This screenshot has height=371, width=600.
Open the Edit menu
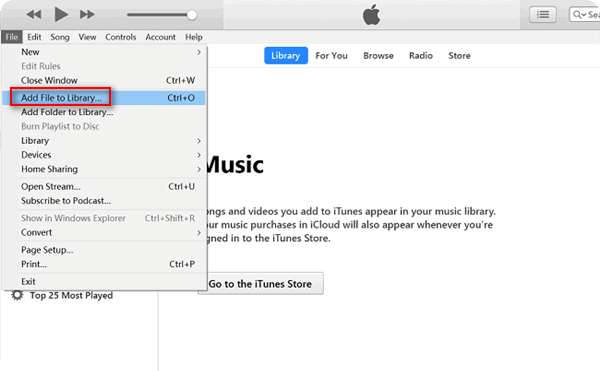coord(34,37)
